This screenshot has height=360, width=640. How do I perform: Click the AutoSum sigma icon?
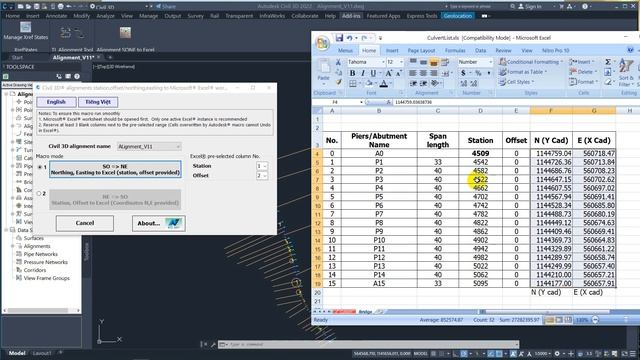pyautogui.click(x=608, y=62)
